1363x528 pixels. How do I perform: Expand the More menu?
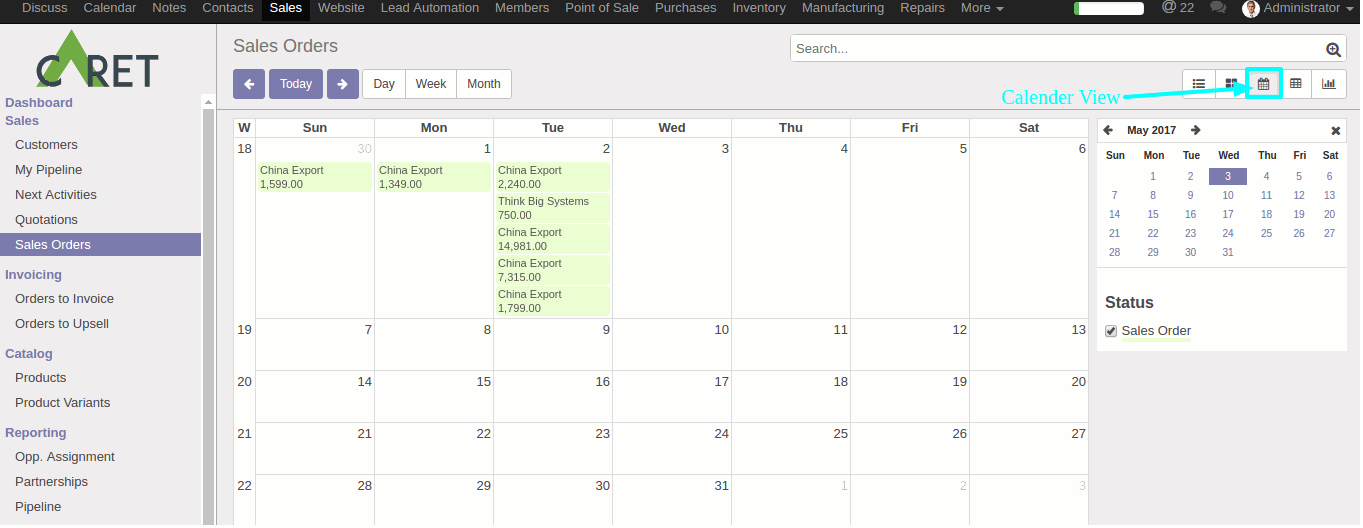click(x=982, y=8)
